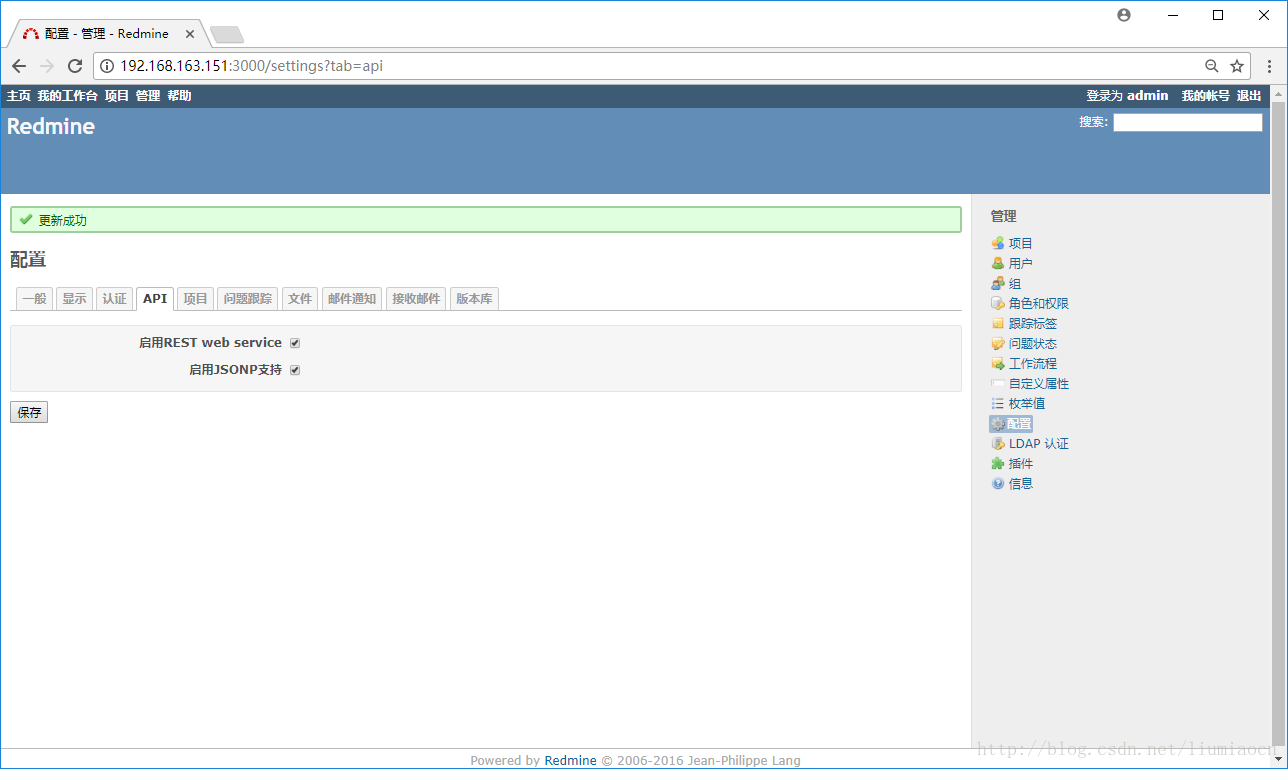The height and width of the screenshot is (769, 1288).
Task: Switch to the 邮件通知 settings tab
Action: (x=352, y=299)
